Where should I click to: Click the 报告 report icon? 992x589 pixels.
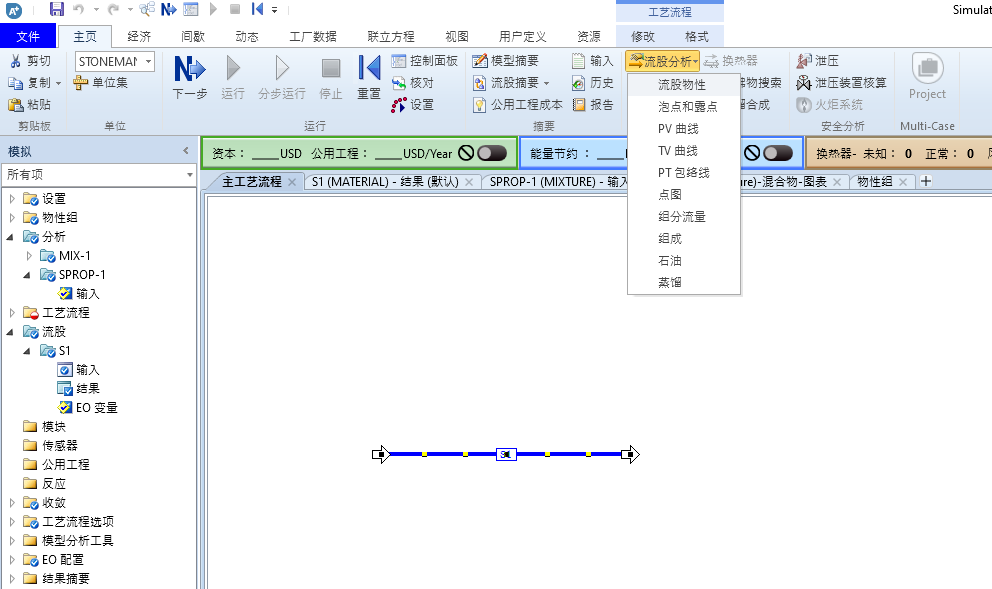[x=579, y=105]
